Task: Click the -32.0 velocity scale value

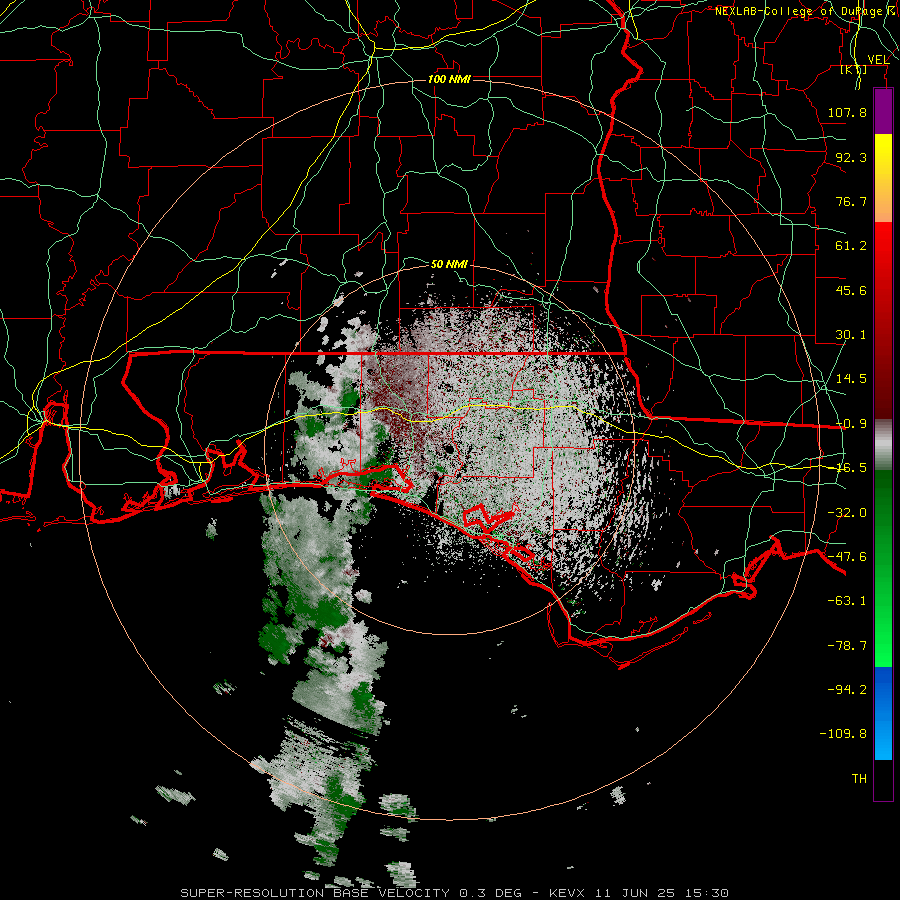Action: 847,513
